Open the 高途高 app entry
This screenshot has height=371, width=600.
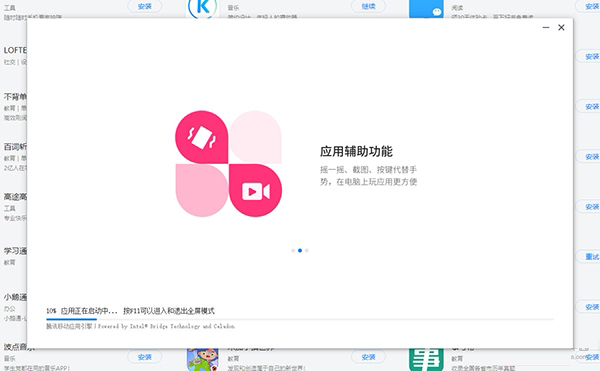click(x=15, y=197)
